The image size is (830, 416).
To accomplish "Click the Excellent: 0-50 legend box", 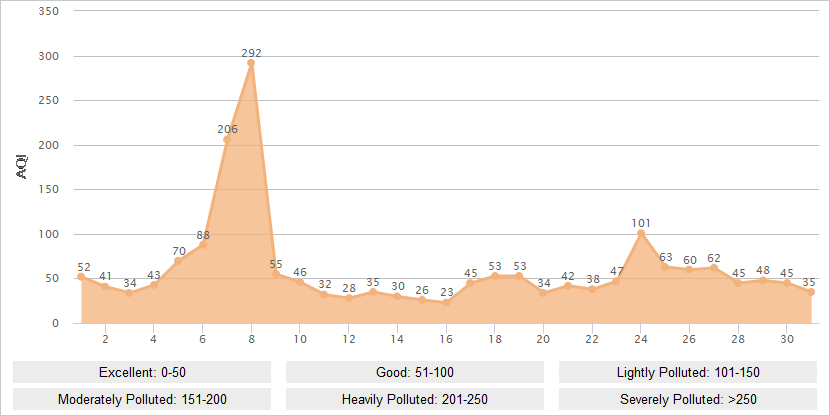I will click(x=142, y=372).
